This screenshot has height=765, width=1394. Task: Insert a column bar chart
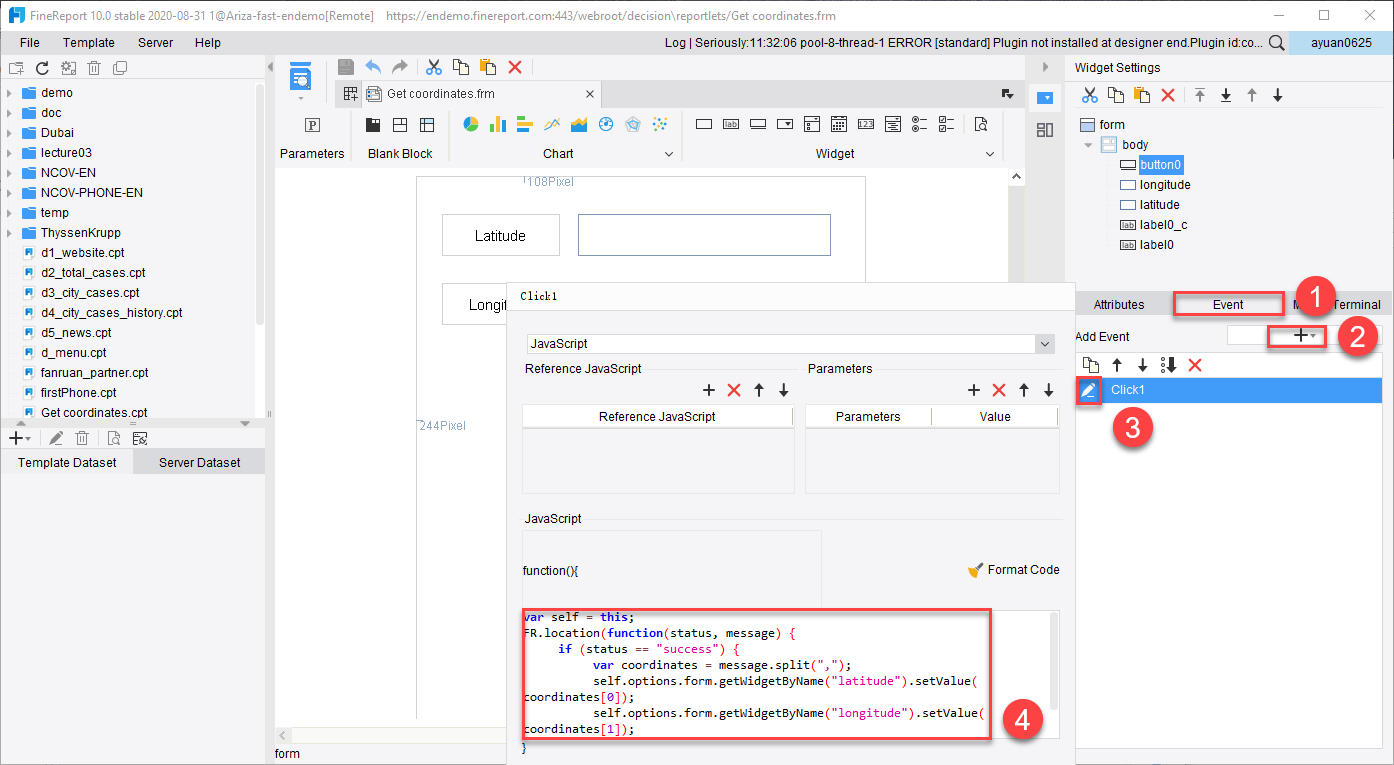(x=498, y=124)
